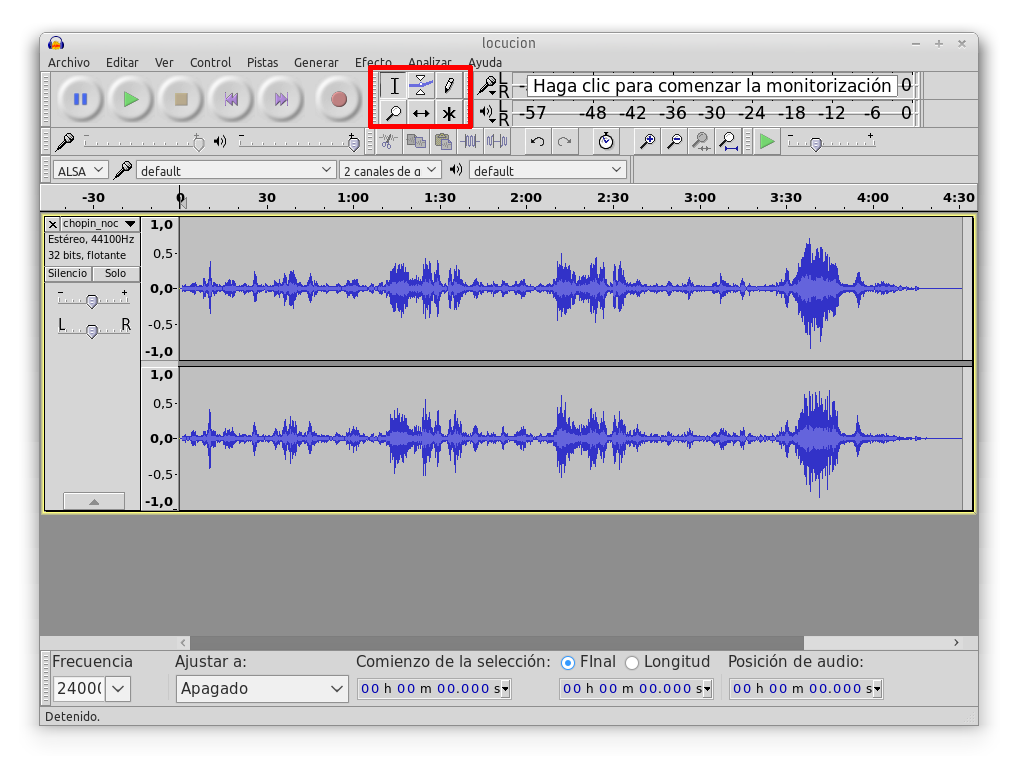
Task: Start playback with the Play button
Action: (131, 100)
